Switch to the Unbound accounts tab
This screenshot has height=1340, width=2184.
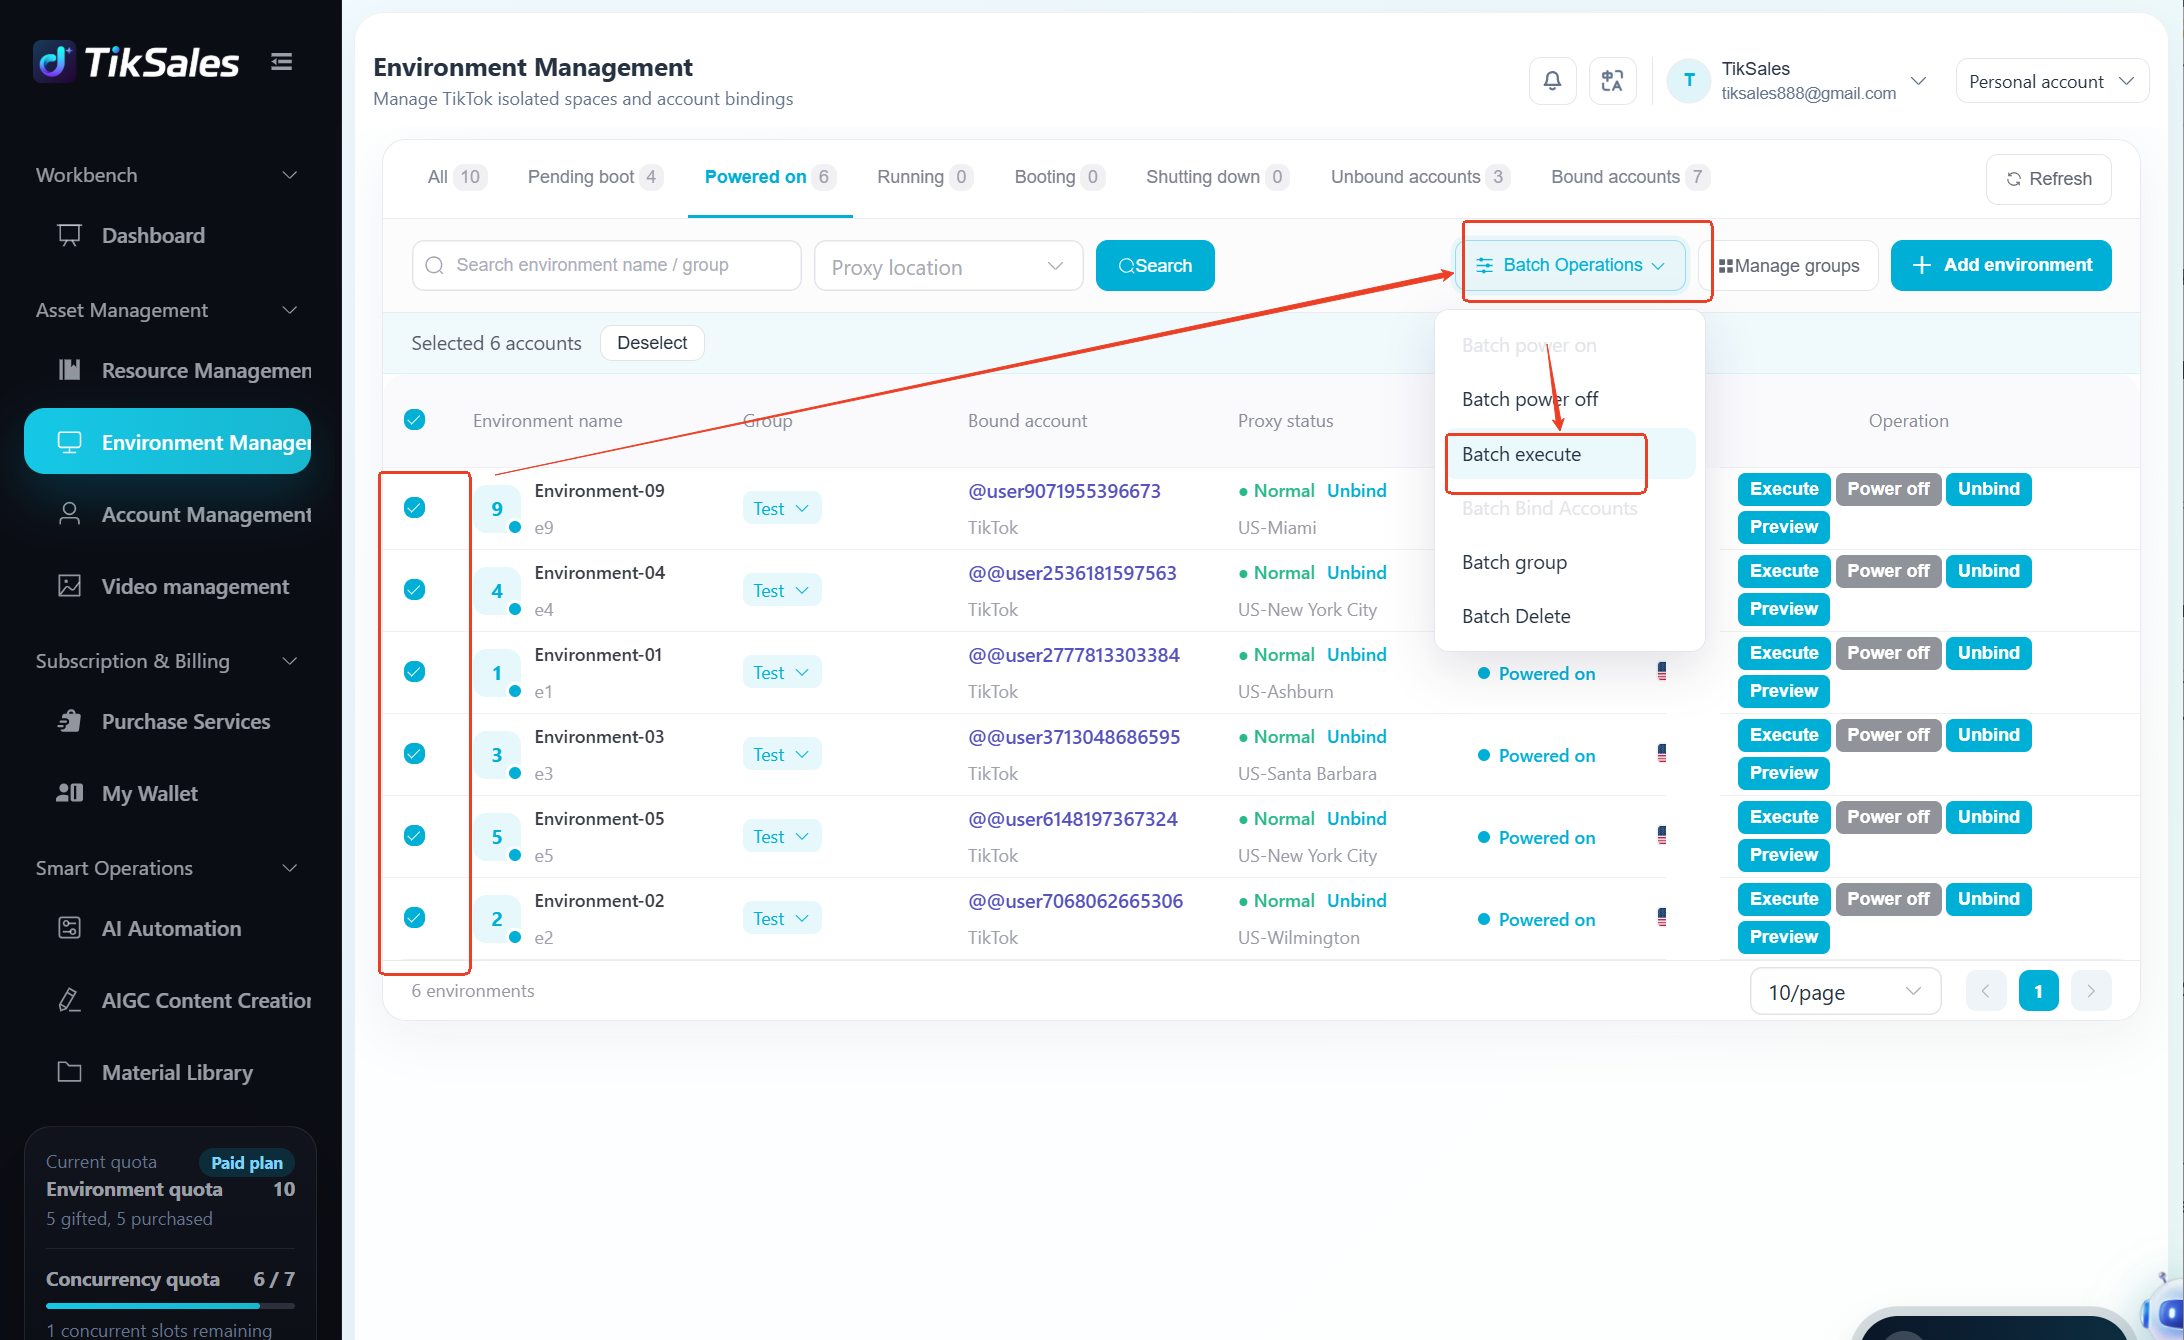coord(1419,177)
